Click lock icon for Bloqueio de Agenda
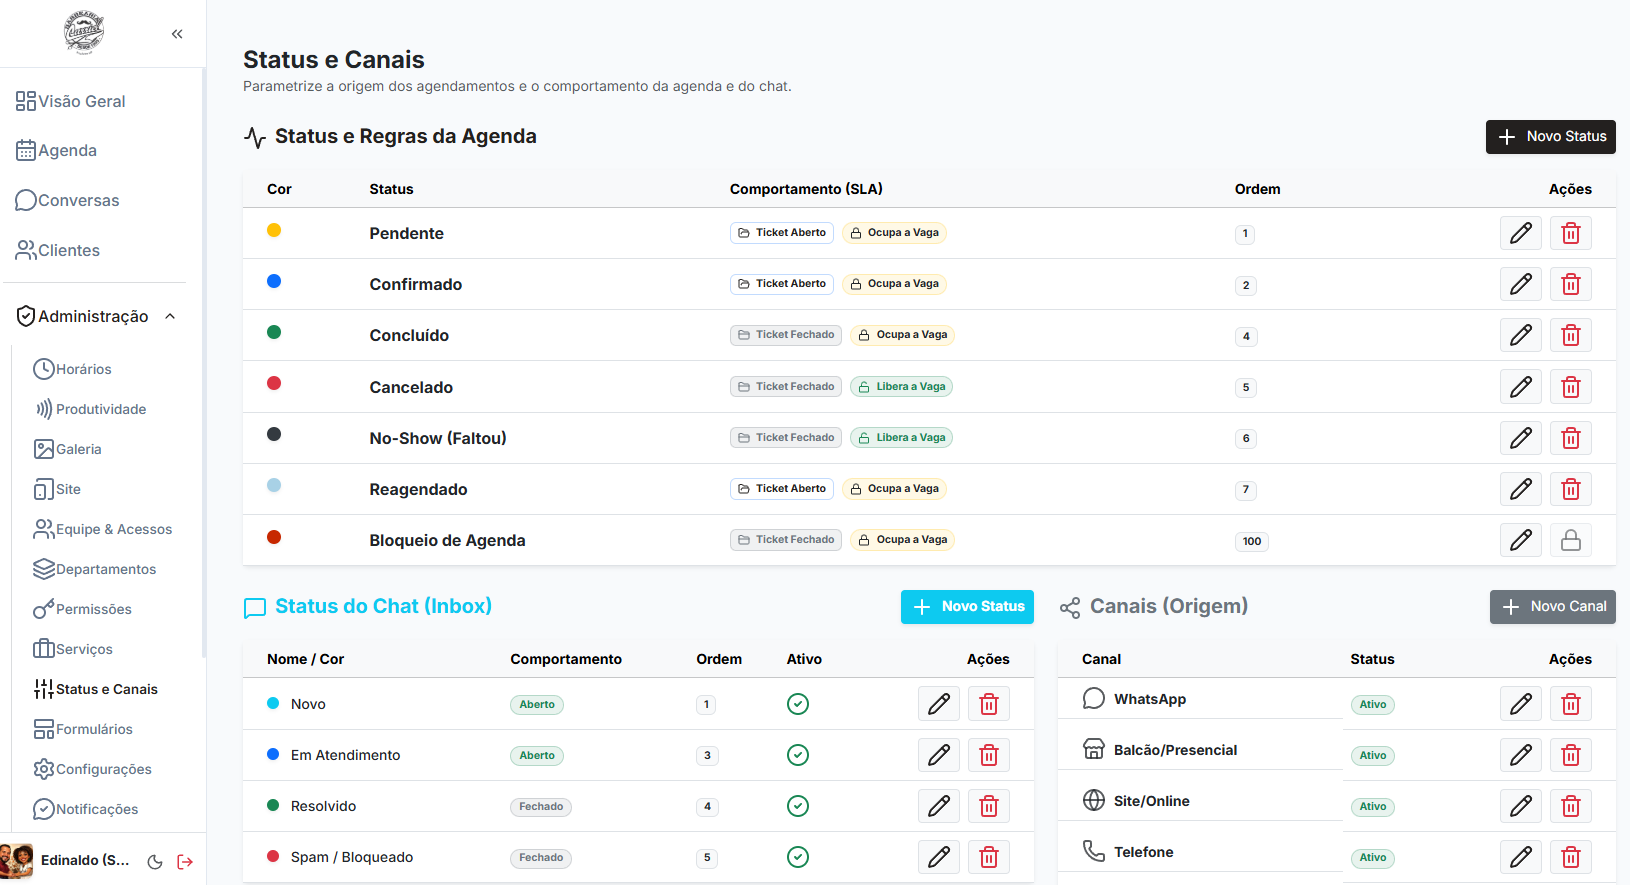The width and height of the screenshot is (1630, 885). (x=1570, y=540)
